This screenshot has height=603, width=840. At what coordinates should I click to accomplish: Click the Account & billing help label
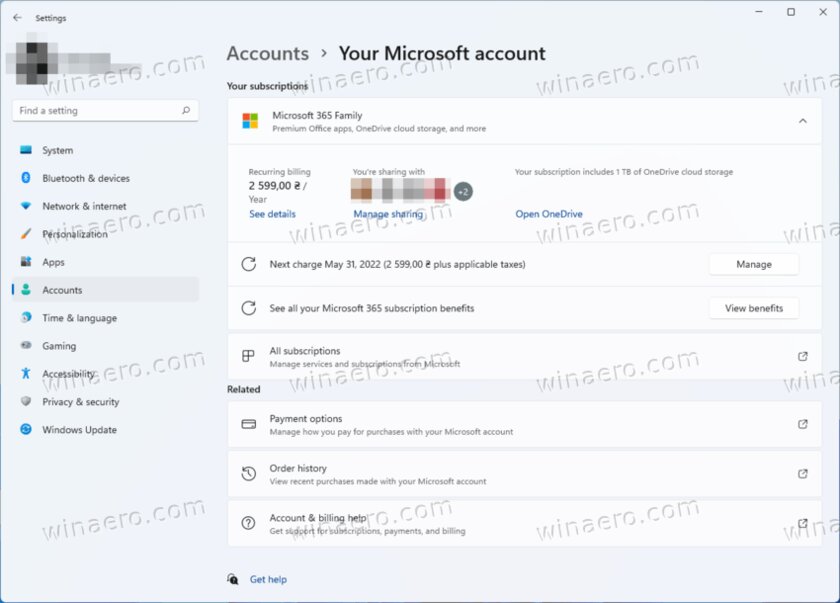click(318, 518)
